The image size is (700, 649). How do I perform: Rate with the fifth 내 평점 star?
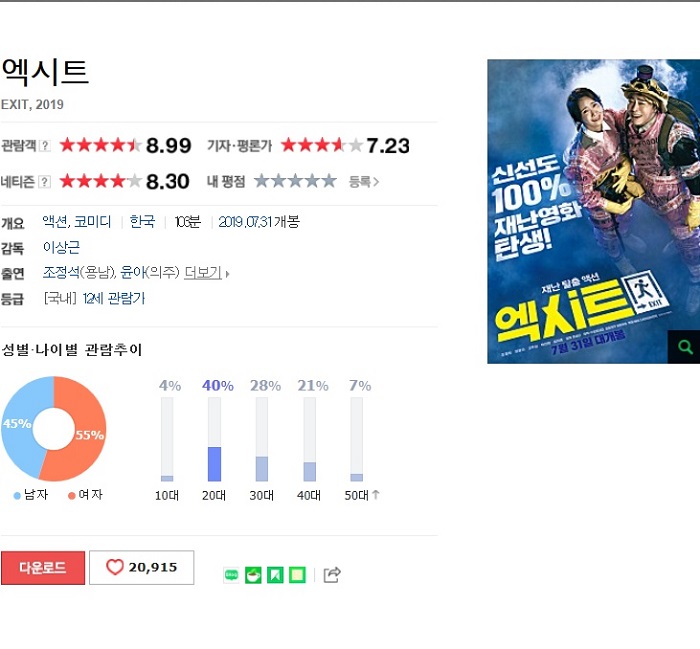(x=329, y=181)
